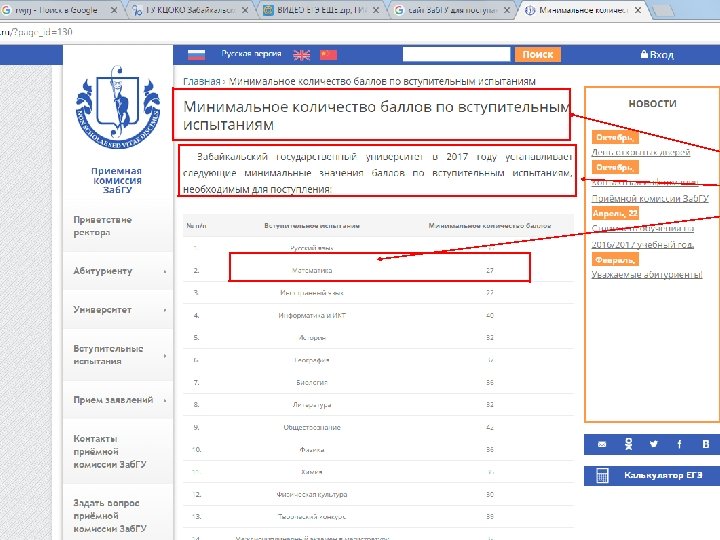Switch to English via UK flag
The image size is (720, 540).
[x=302, y=55]
